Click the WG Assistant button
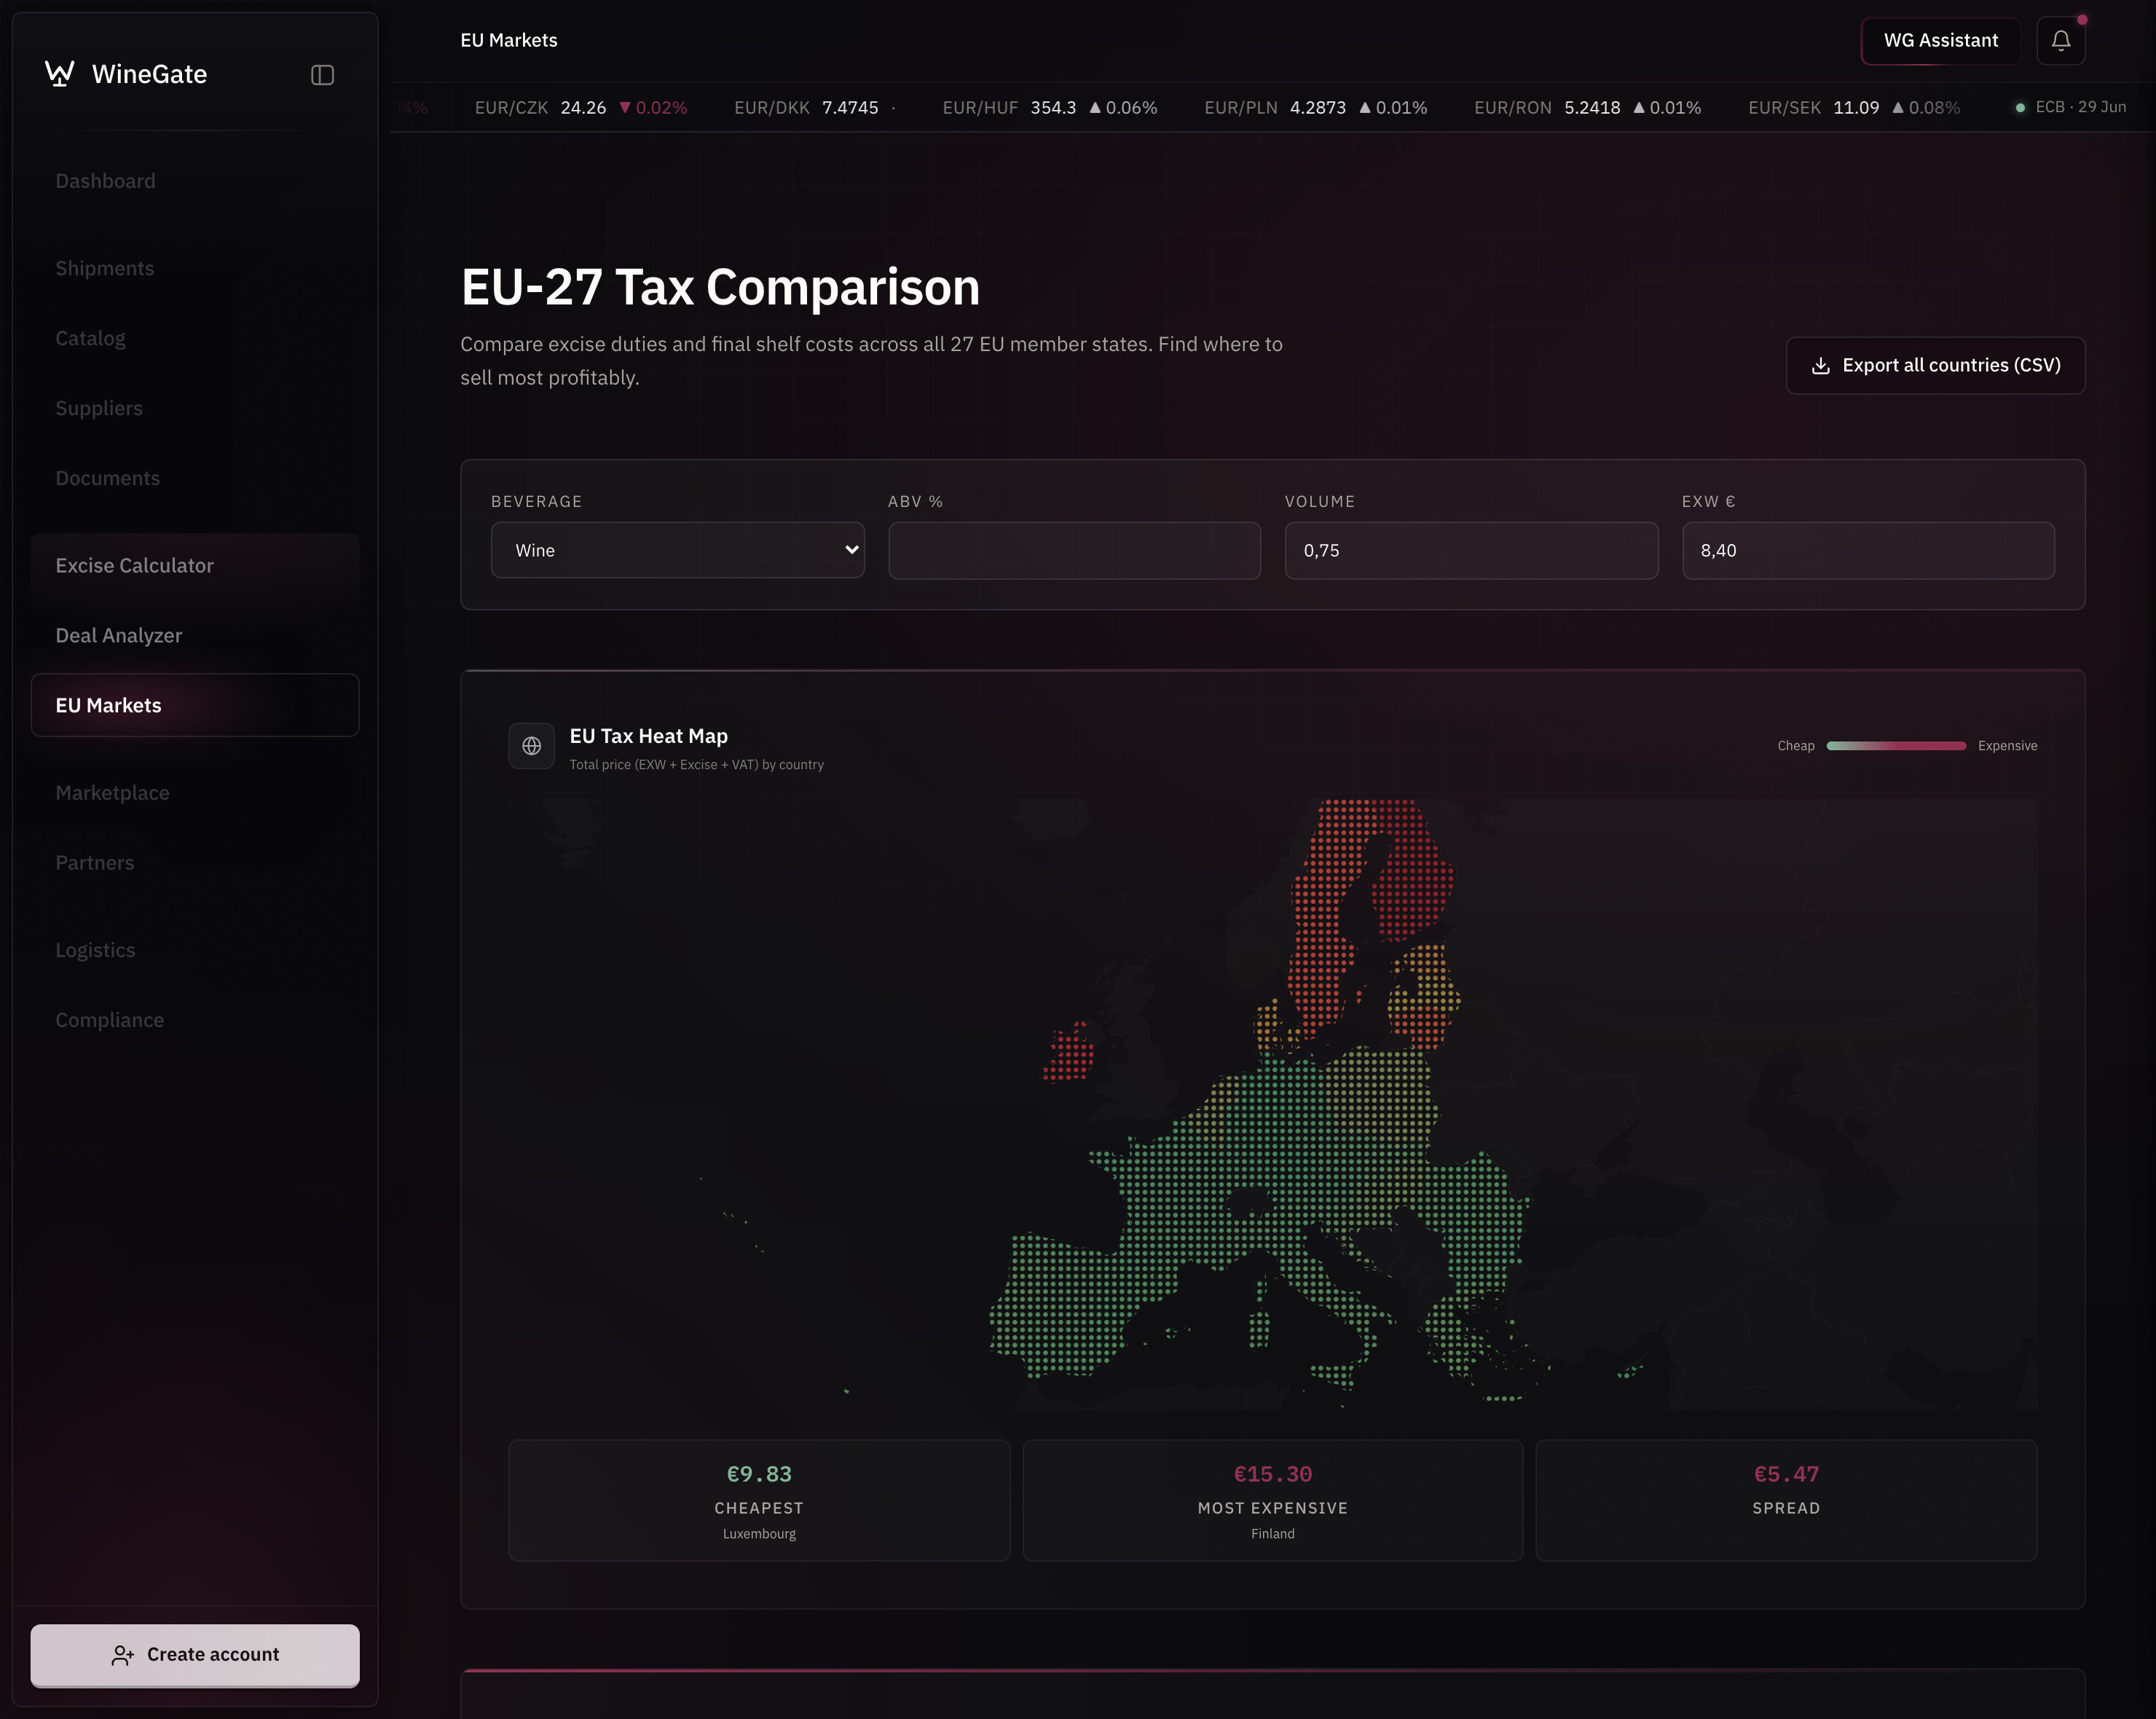This screenshot has height=1719, width=2156. click(x=1940, y=41)
